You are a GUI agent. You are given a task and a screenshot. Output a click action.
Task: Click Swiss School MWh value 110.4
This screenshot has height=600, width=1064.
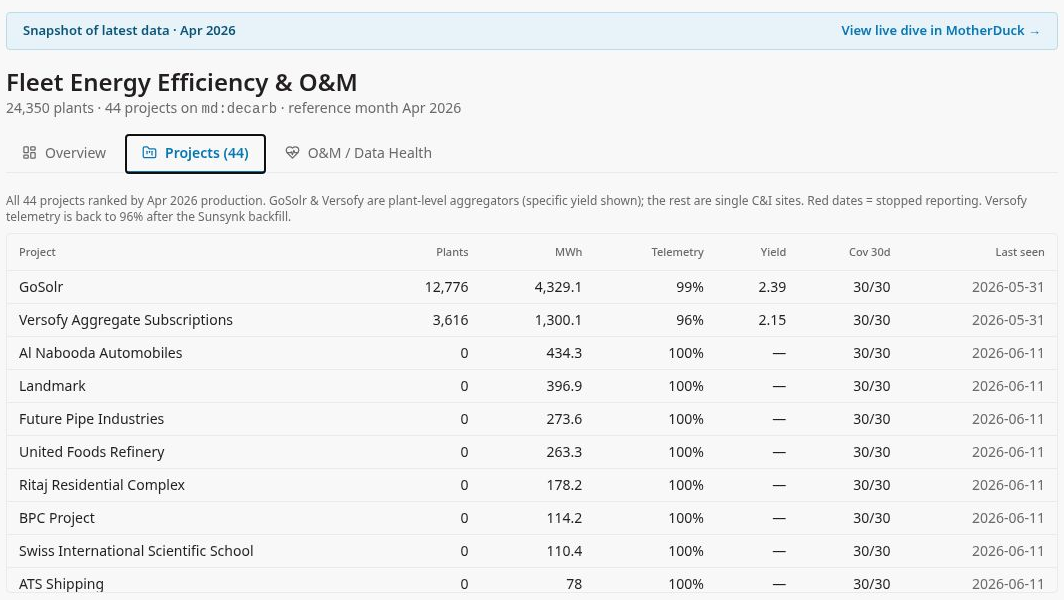564,551
